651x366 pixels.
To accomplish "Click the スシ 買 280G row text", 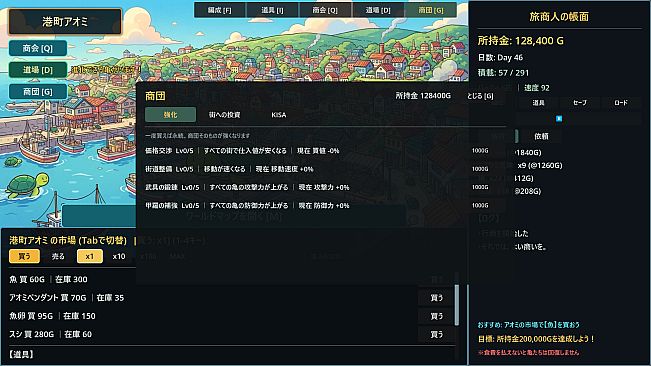I will tap(51, 334).
